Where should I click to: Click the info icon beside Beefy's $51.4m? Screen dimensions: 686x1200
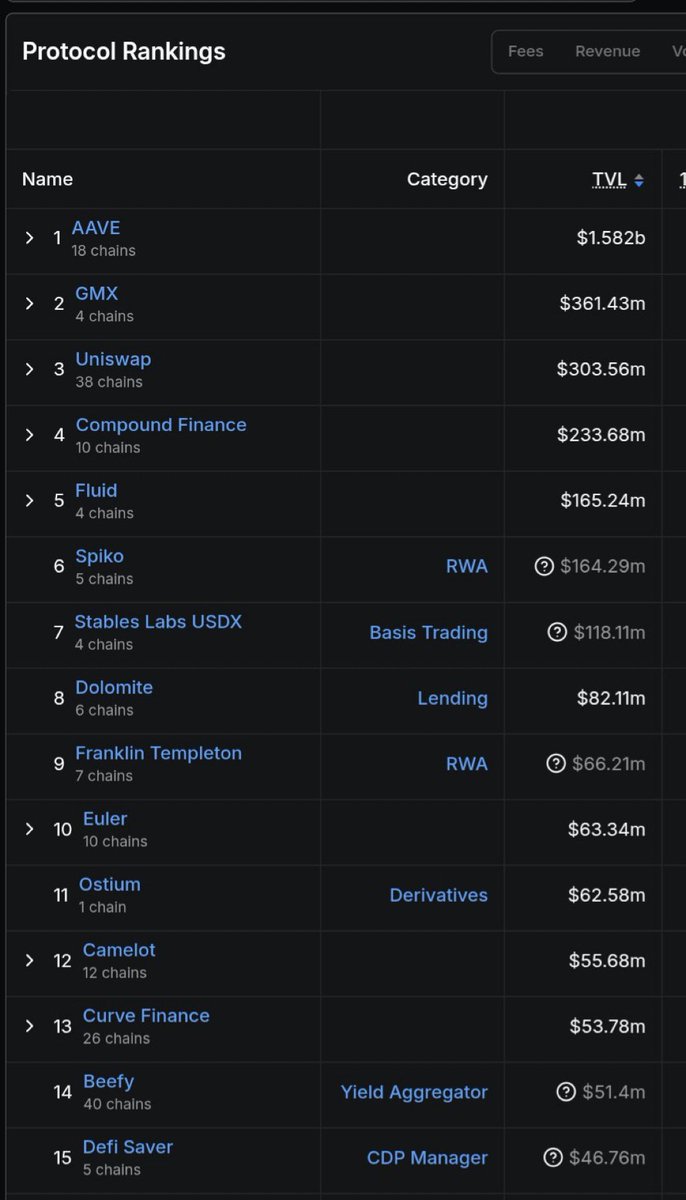coord(566,1093)
